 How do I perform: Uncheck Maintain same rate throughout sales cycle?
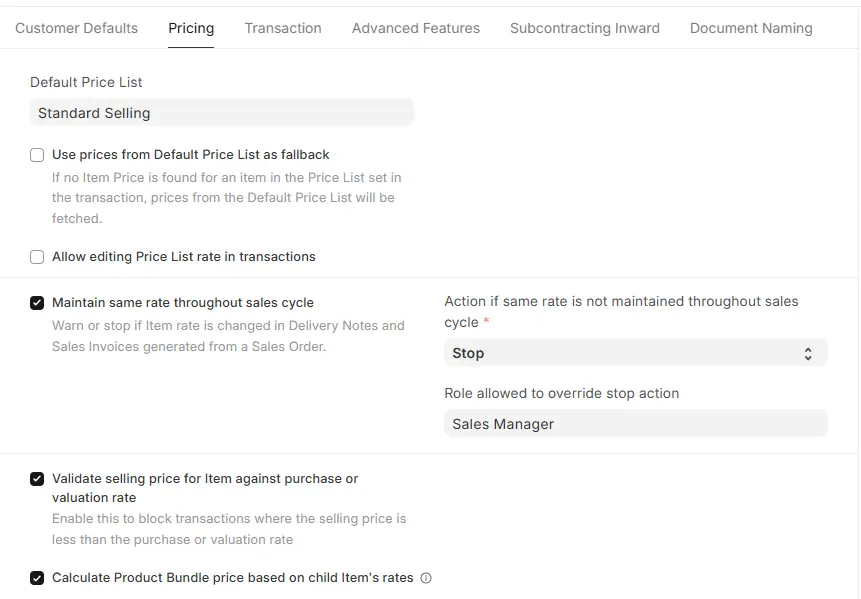(37, 303)
